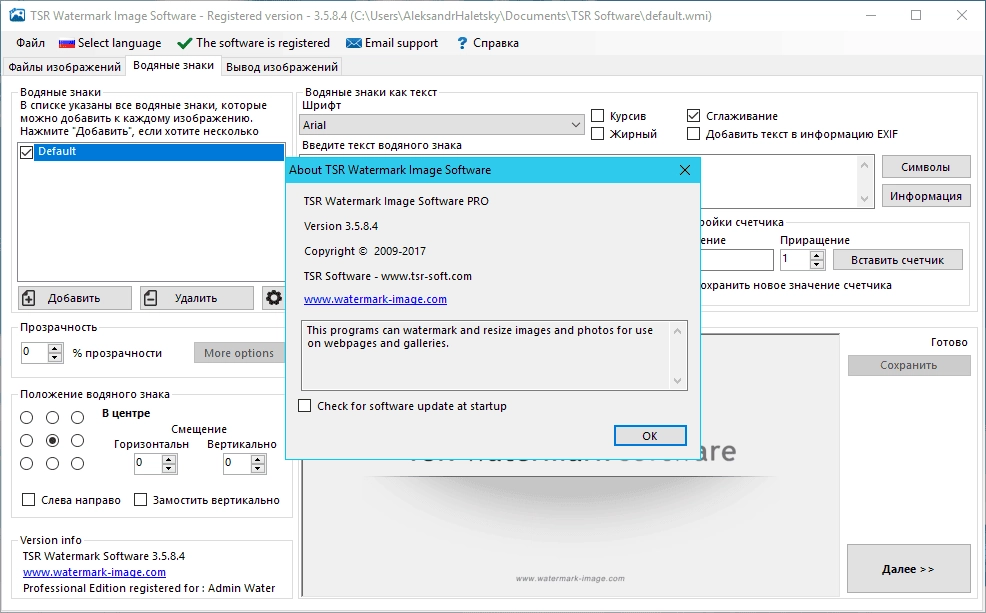The width and height of the screenshot is (986, 613).
Task: Click the Вставить счетчик button
Action: tap(897, 260)
